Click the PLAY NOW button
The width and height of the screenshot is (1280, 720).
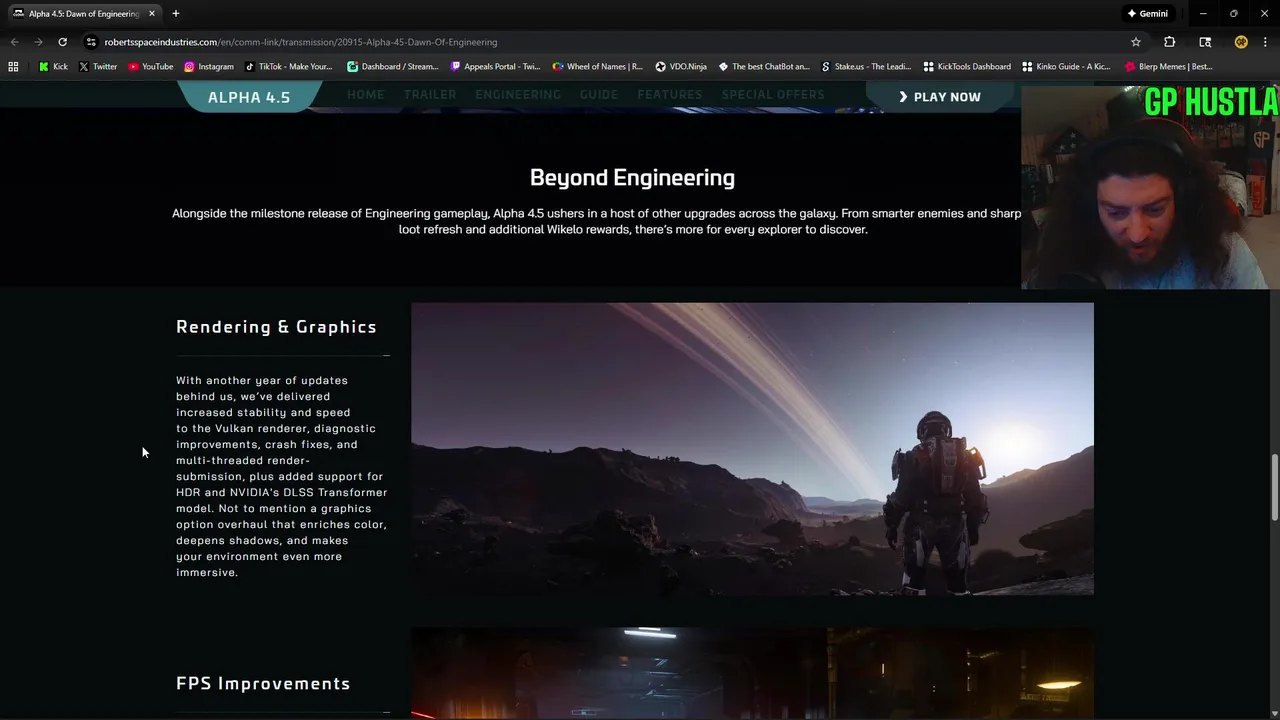click(940, 97)
